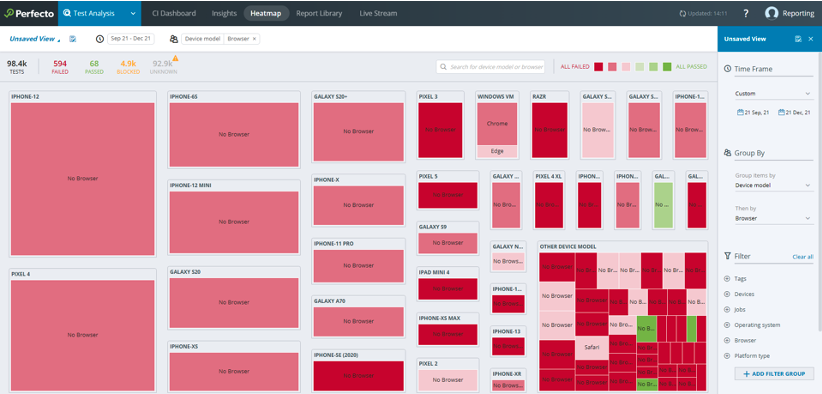Screen dimensions: 822x394
Task: Open the Then by Browser dropdown
Action: pos(773,218)
